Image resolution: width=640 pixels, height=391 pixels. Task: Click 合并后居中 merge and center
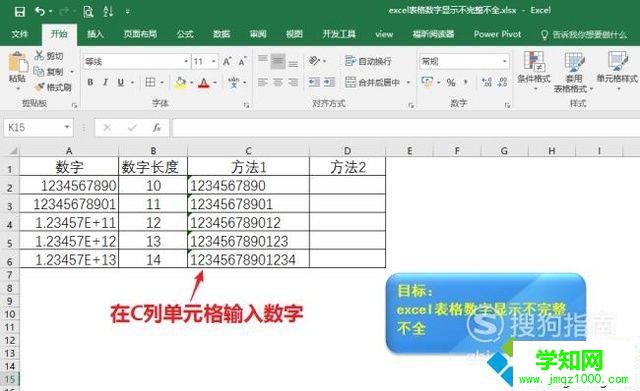(372, 82)
